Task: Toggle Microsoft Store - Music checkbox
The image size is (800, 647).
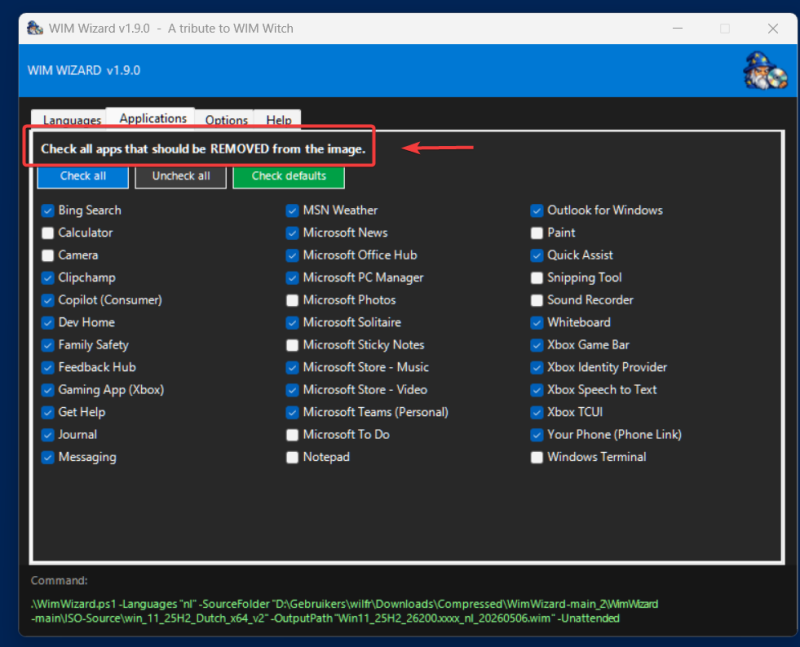Action: tap(292, 368)
